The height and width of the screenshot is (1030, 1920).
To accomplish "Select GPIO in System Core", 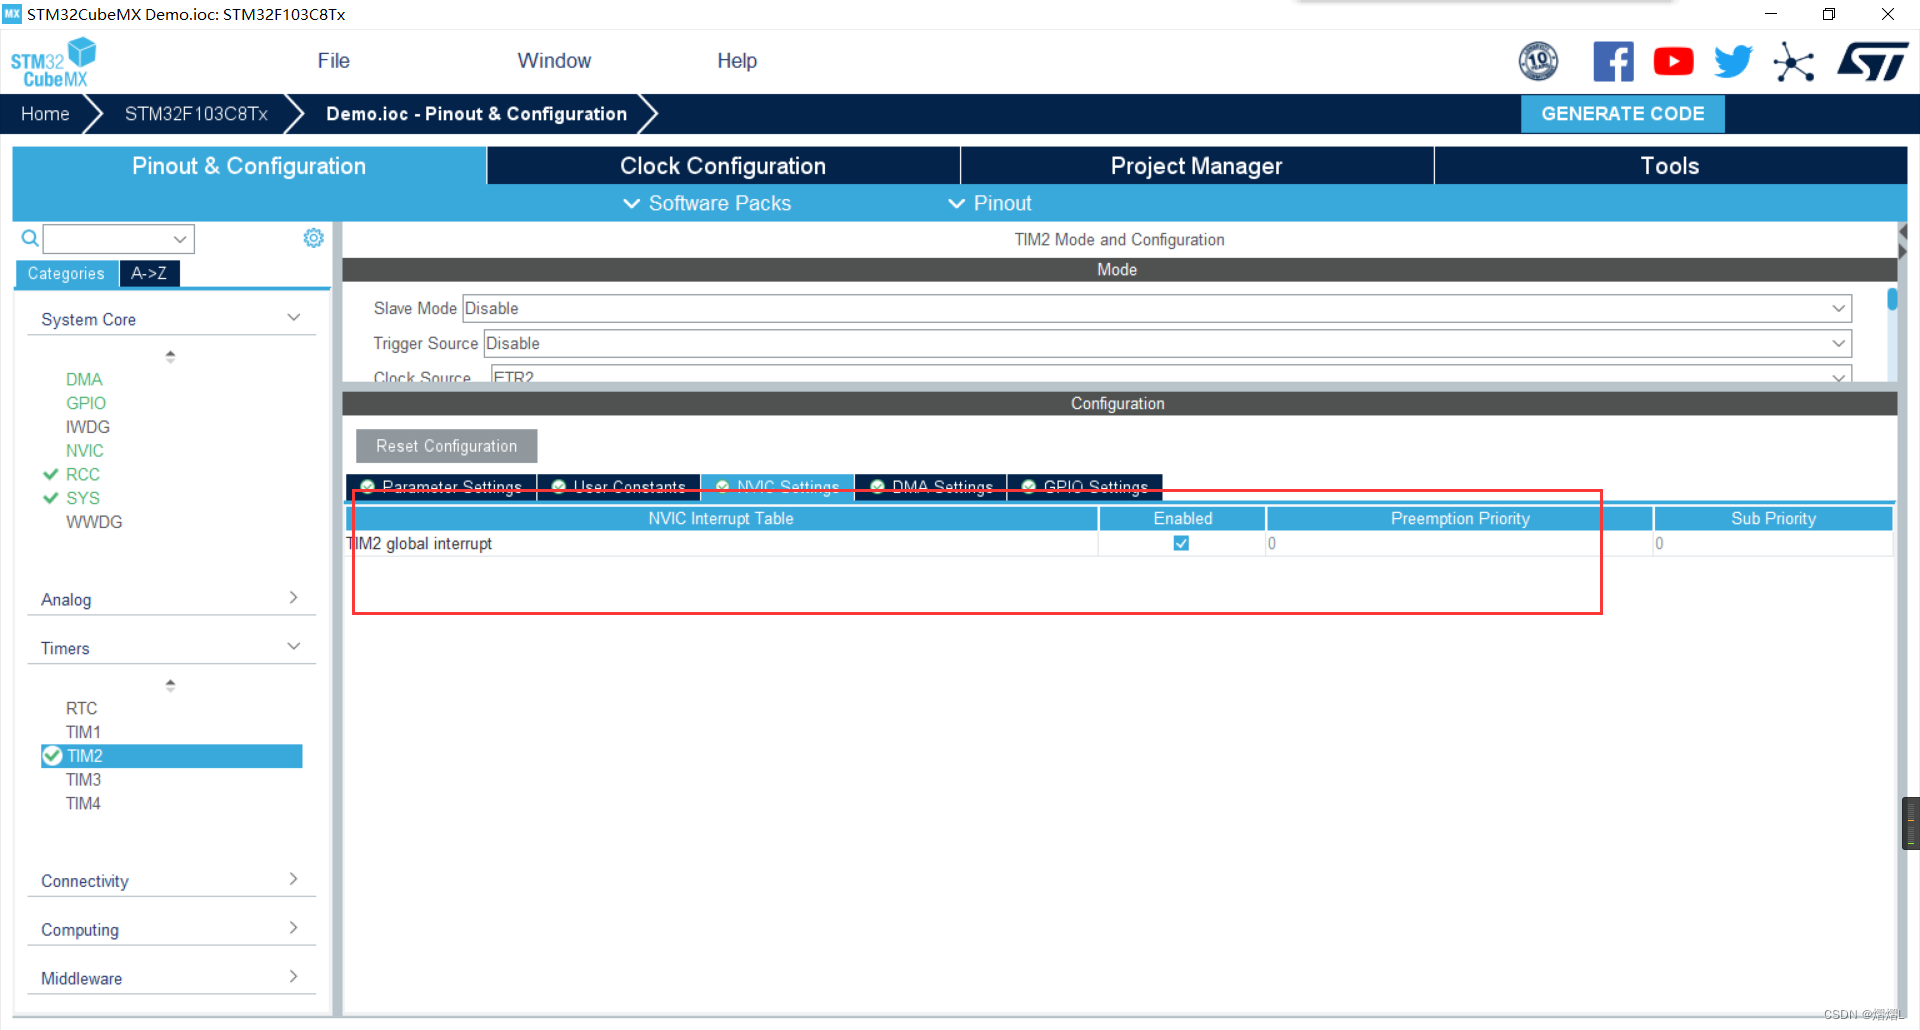I will tap(86, 403).
